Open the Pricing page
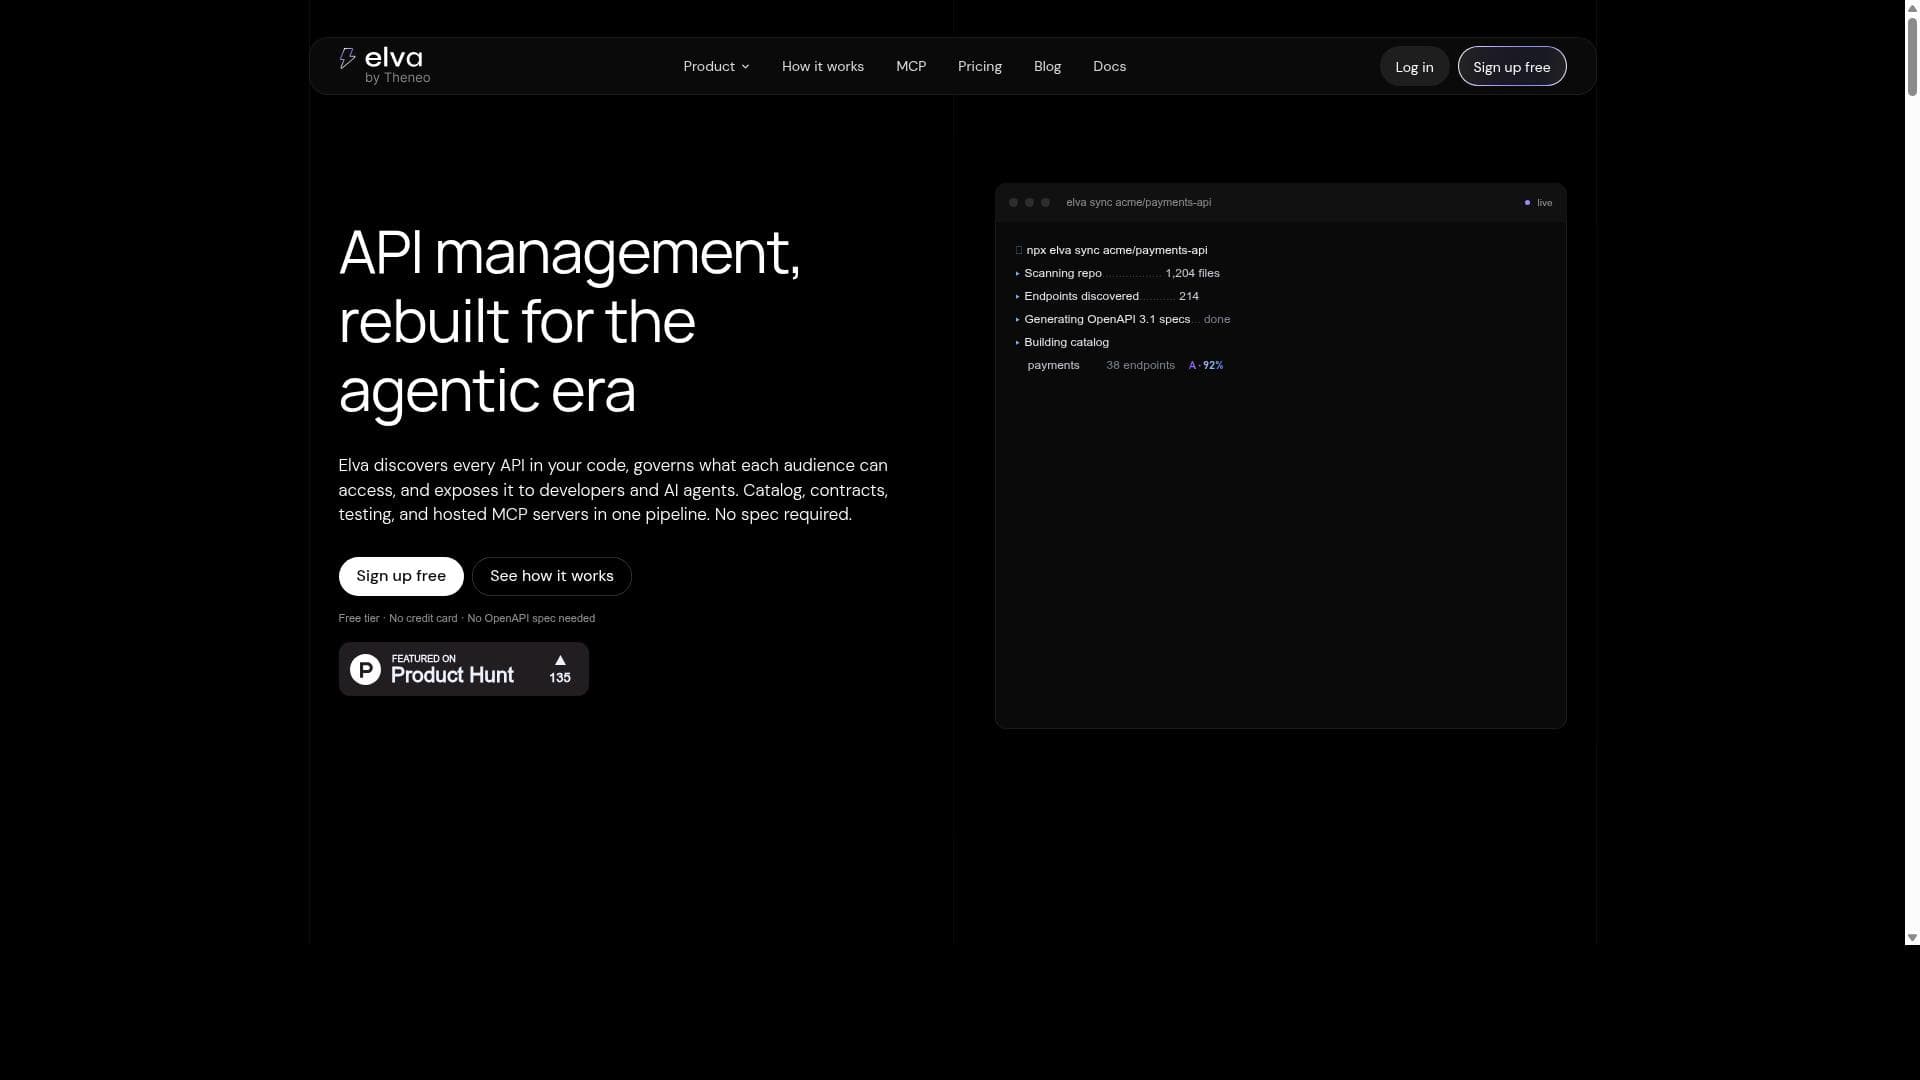 click(980, 66)
